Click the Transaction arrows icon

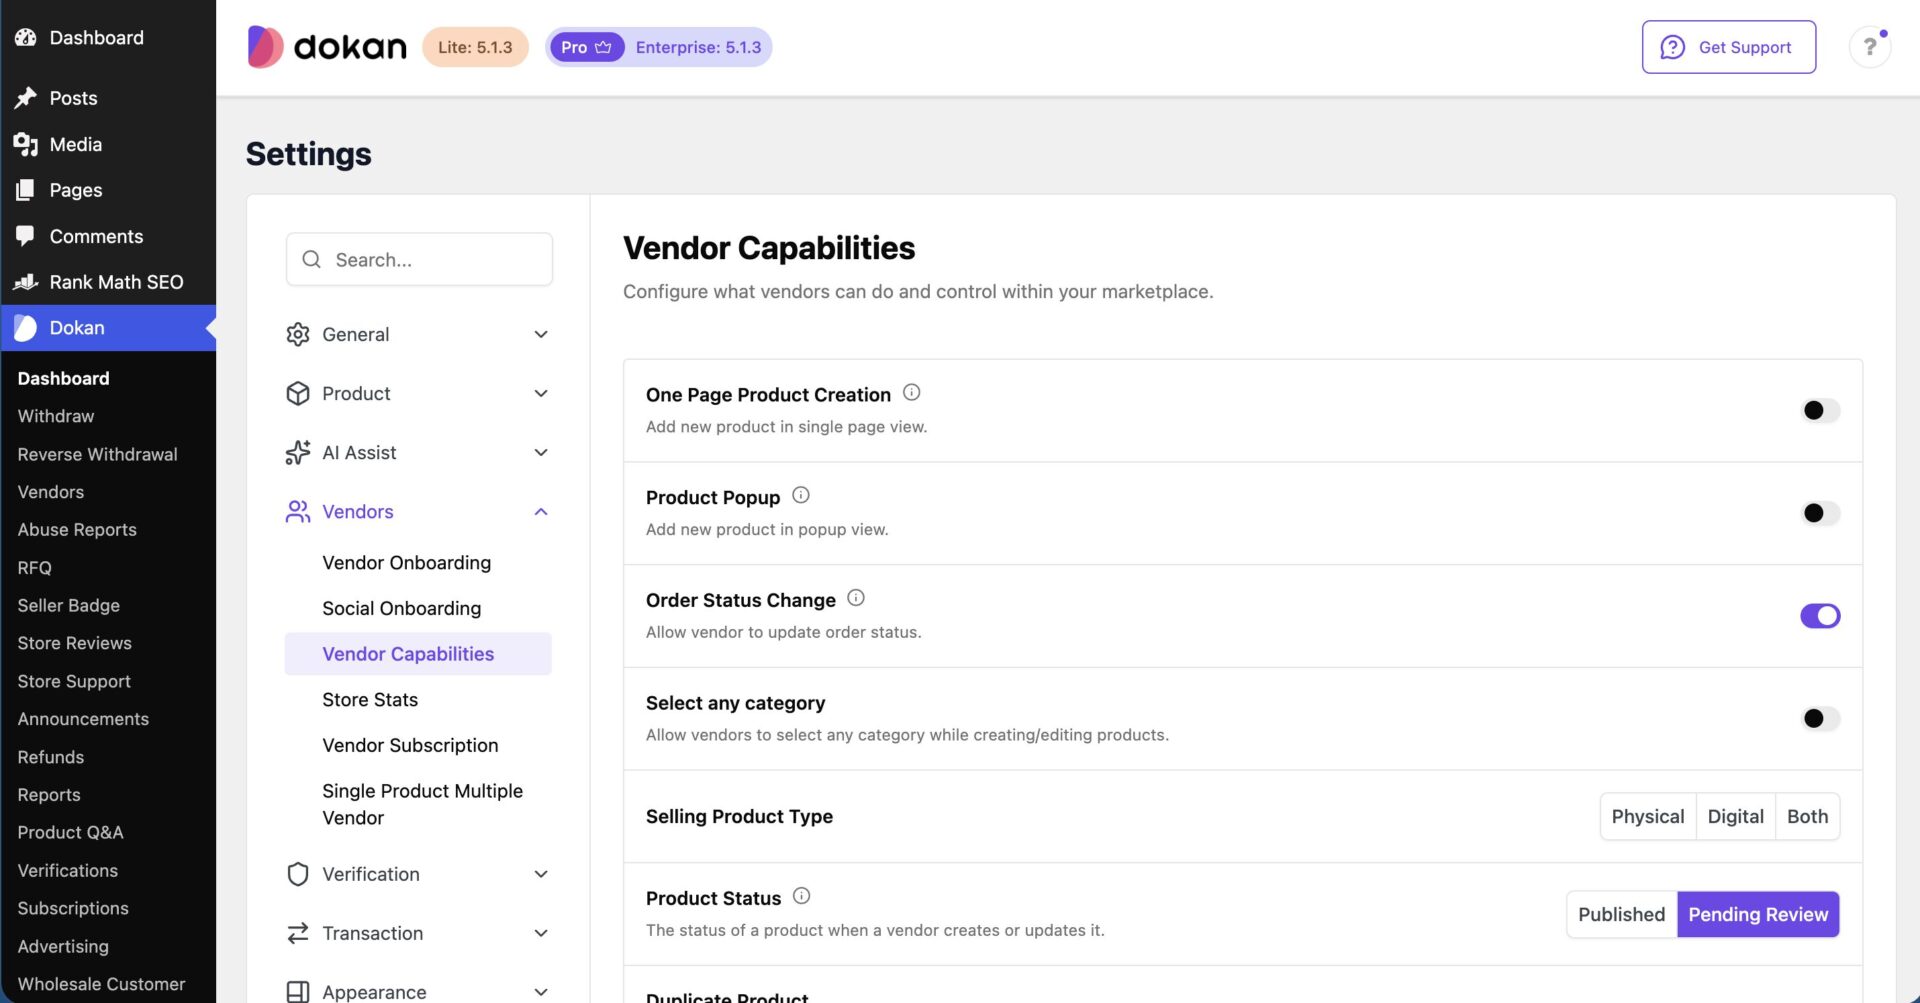(298, 933)
